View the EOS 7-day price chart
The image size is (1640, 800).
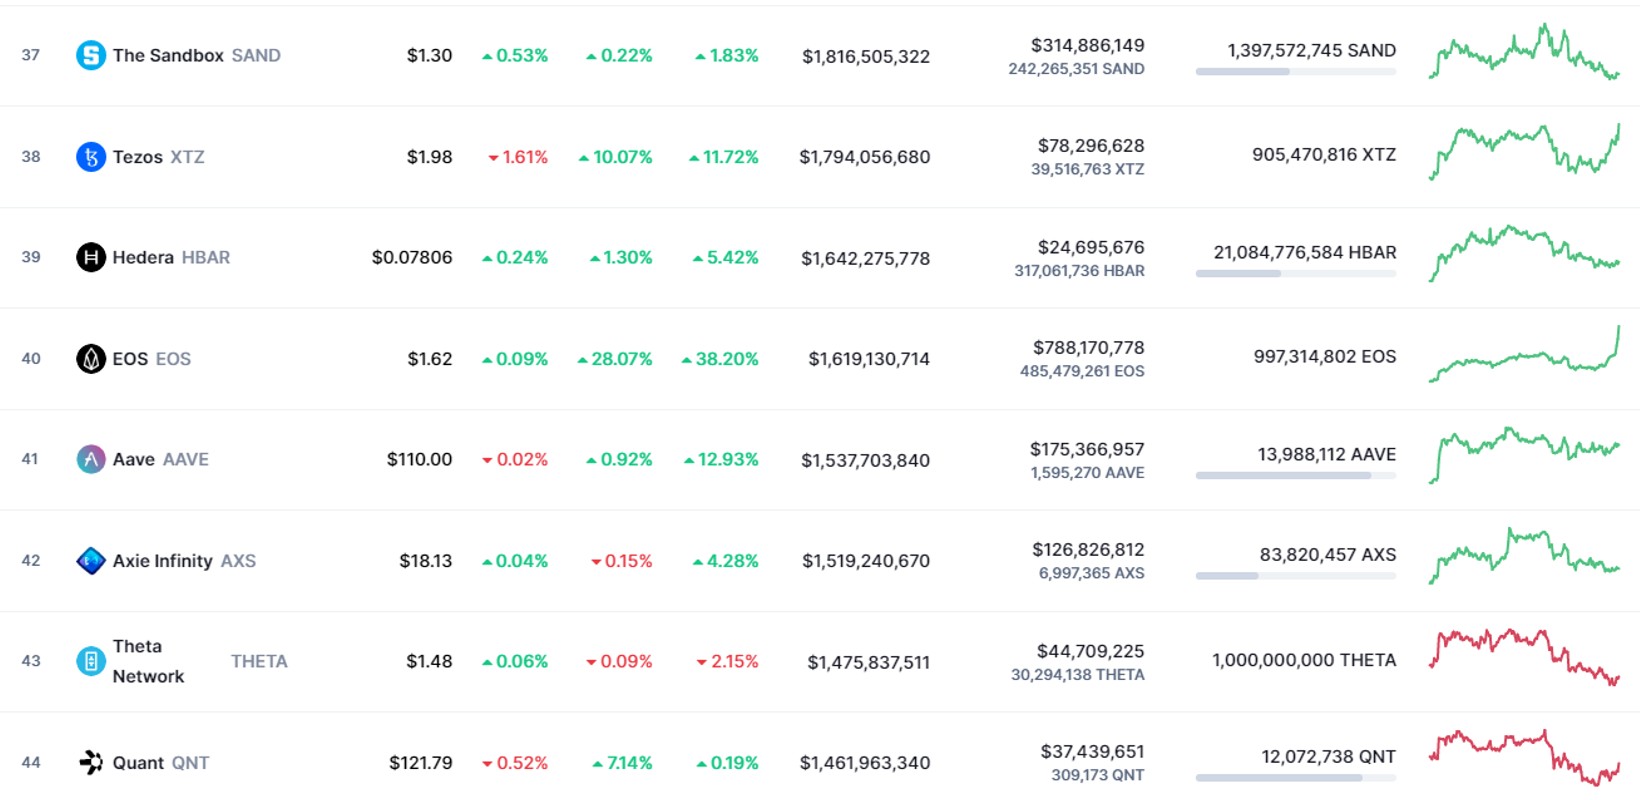point(1525,354)
